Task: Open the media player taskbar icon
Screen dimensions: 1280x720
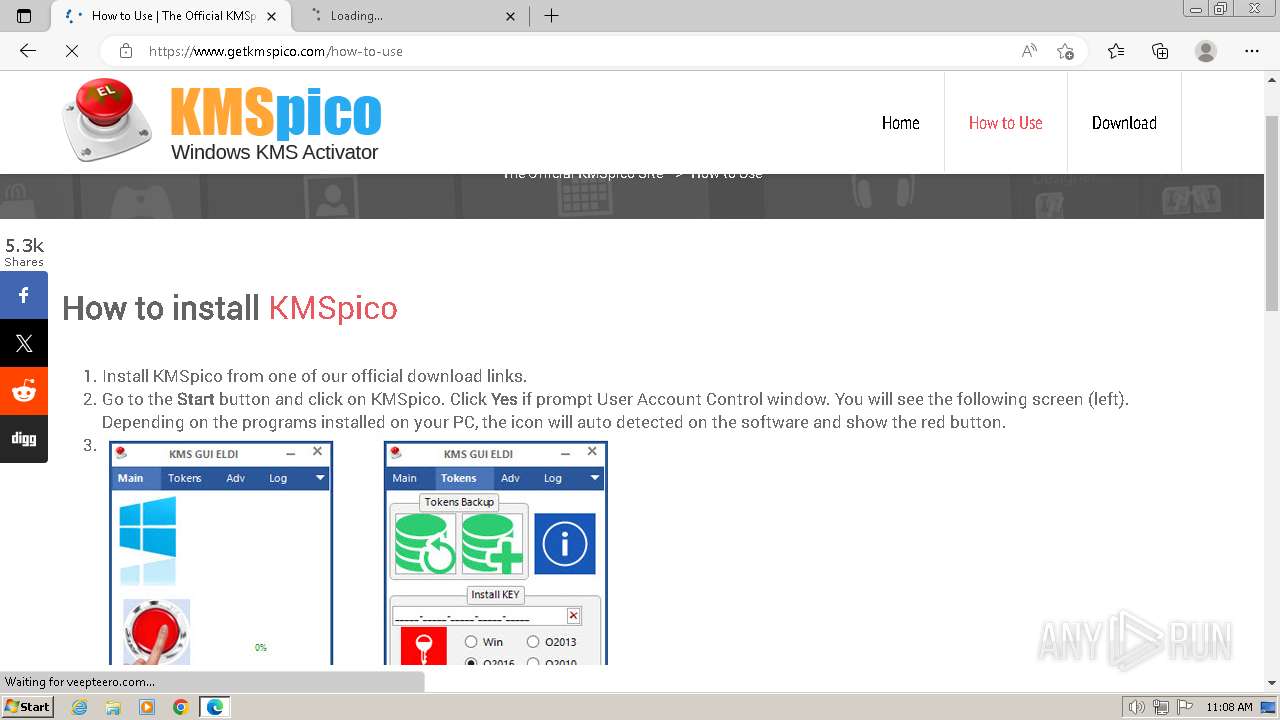Action: [147, 707]
